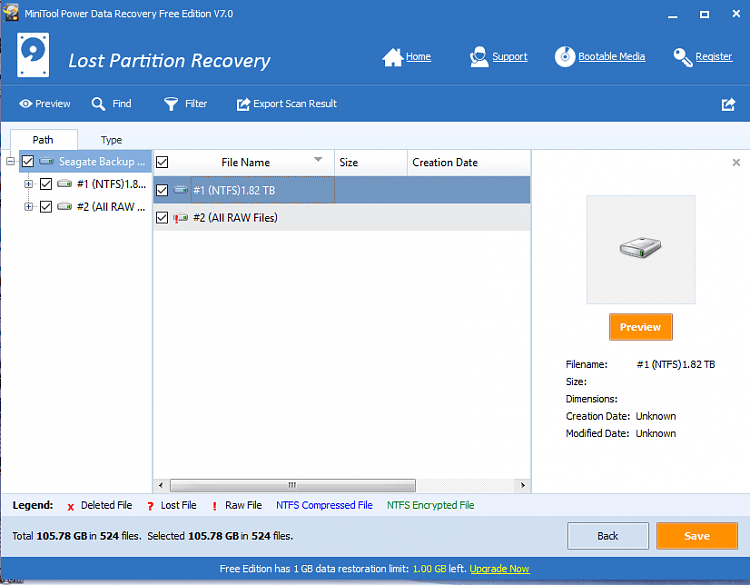Image resolution: width=750 pixels, height=585 pixels.
Task: Toggle the Seagate Backup root checkbox
Action: (x=28, y=161)
